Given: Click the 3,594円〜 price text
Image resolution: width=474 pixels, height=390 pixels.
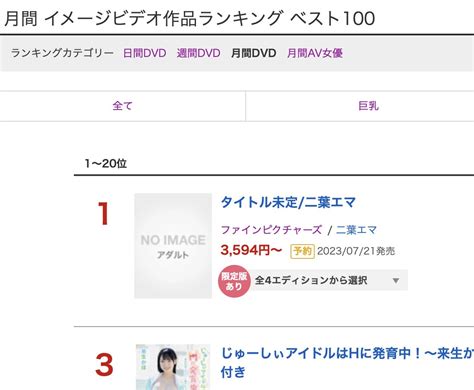Looking at the screenshot, I should click(x=251, y=250).
